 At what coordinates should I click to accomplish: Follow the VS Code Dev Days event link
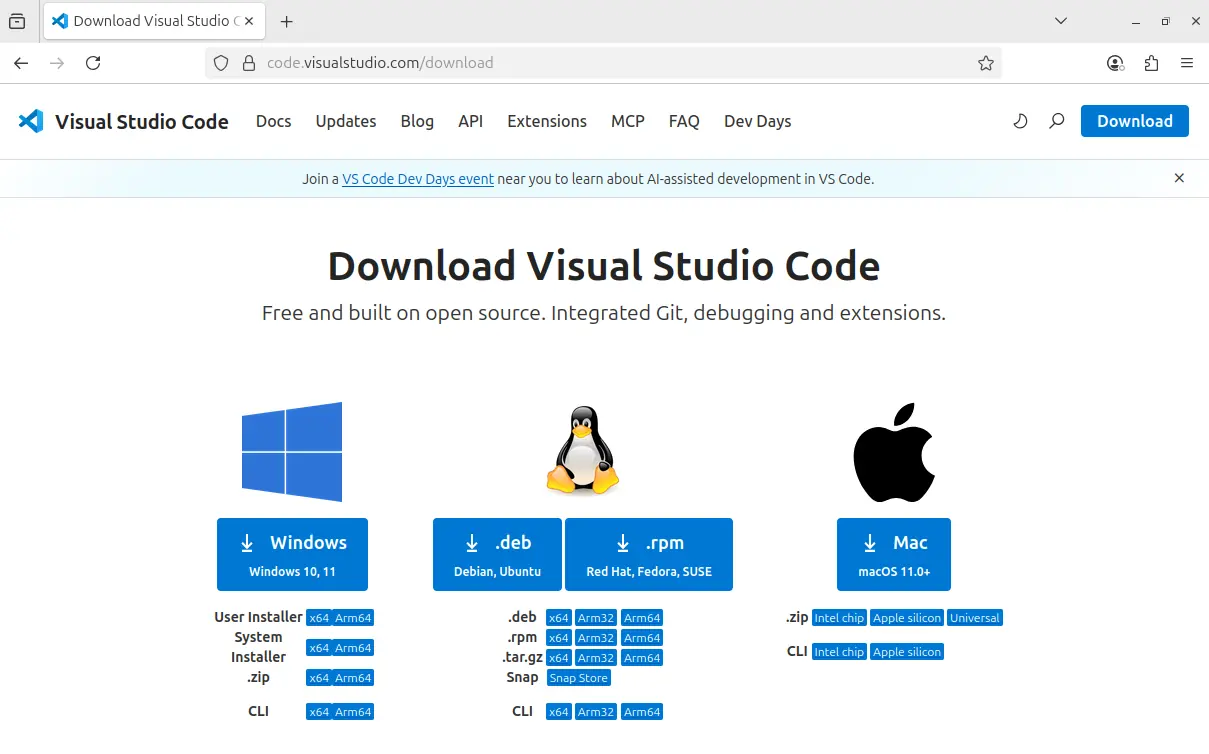click(x=418, y=179)
